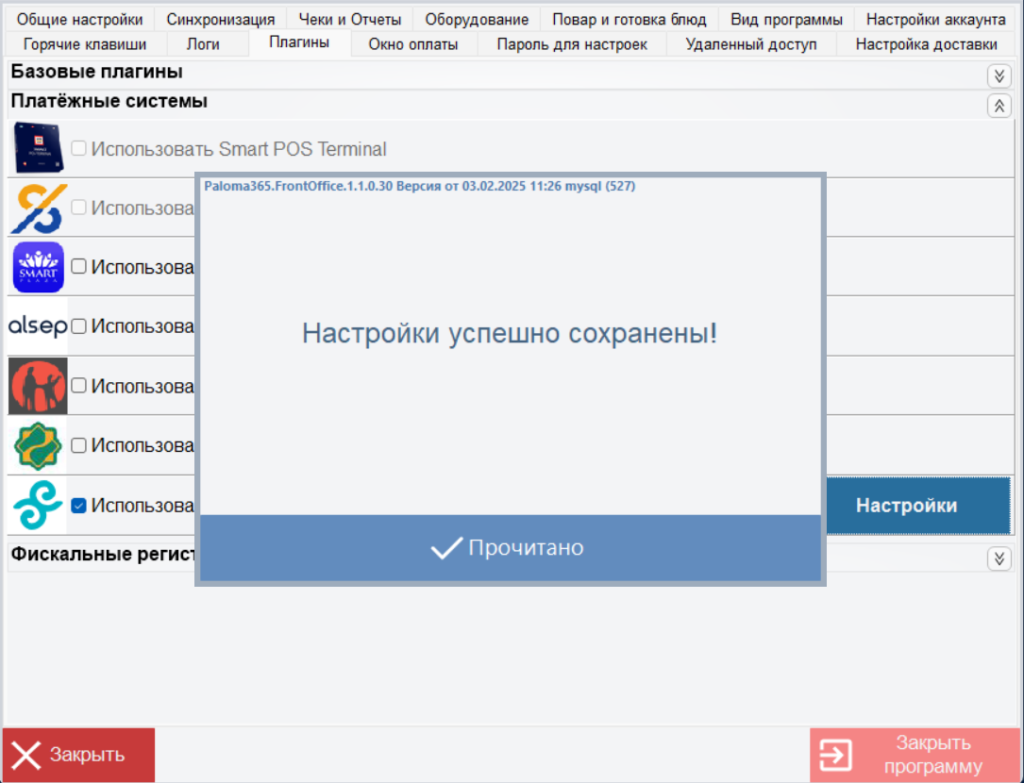This screenshot has height=783, width=1024.
Task: Click the Smart POS Terminal plugin icon
Action: click(x=37, y=148)
